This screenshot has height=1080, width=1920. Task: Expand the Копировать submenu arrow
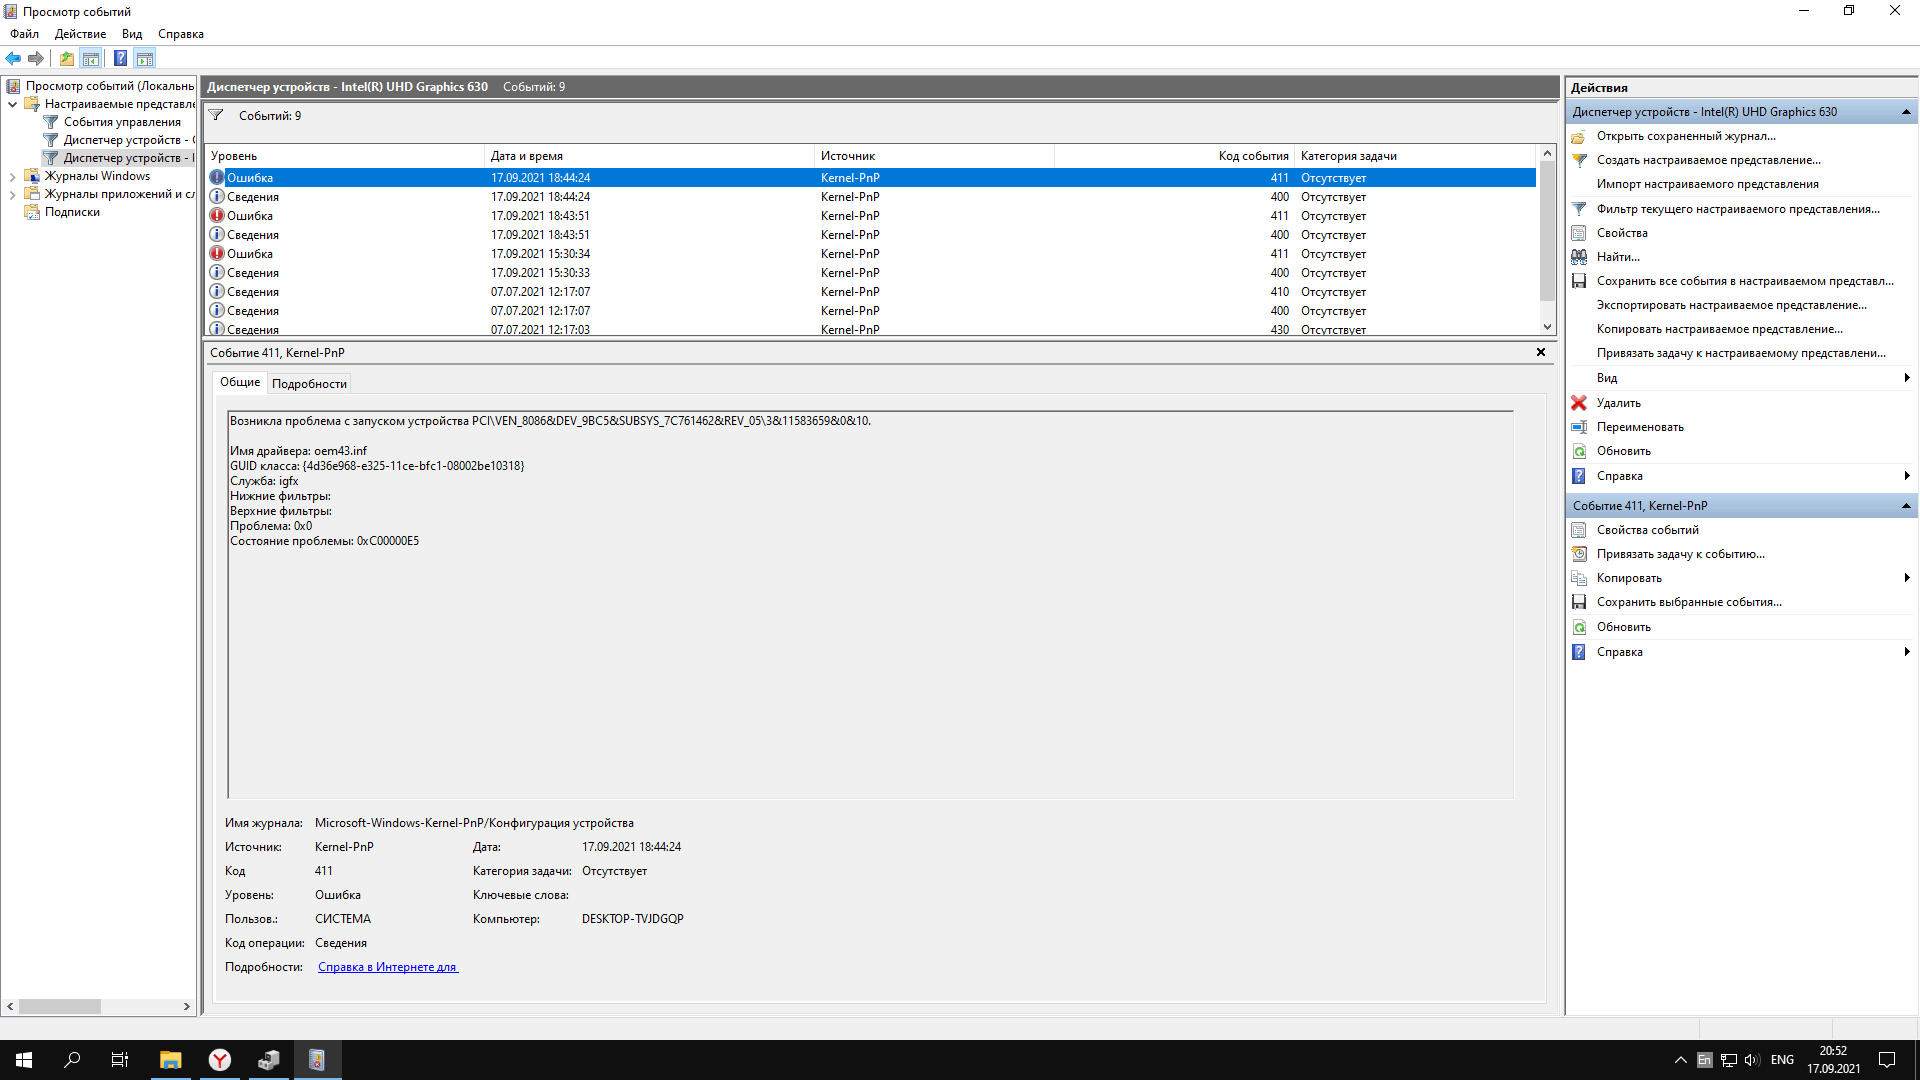(x=1907, y=578)
